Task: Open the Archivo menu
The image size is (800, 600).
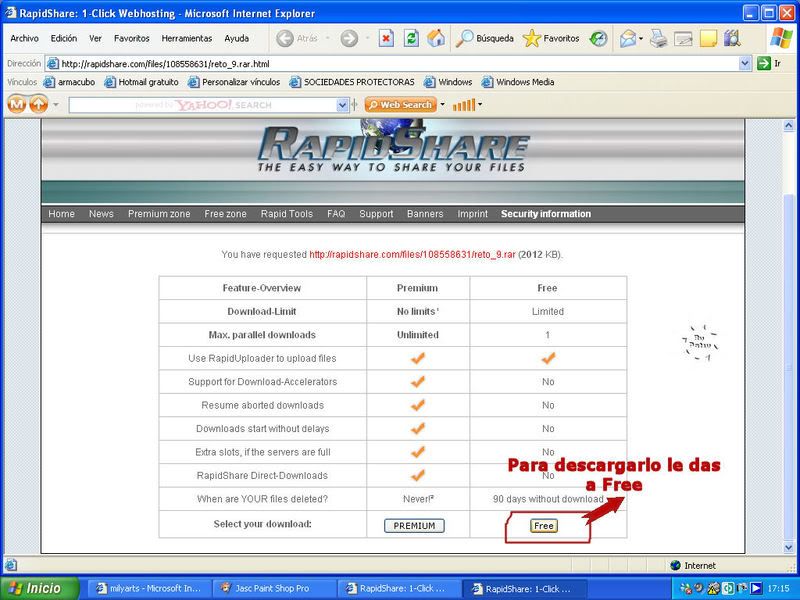Action: (x=24, y=38)
